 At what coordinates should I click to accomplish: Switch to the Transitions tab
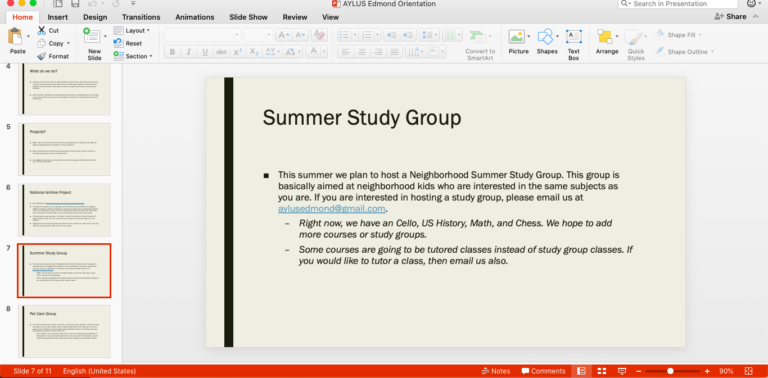click(x=141, y=17)
